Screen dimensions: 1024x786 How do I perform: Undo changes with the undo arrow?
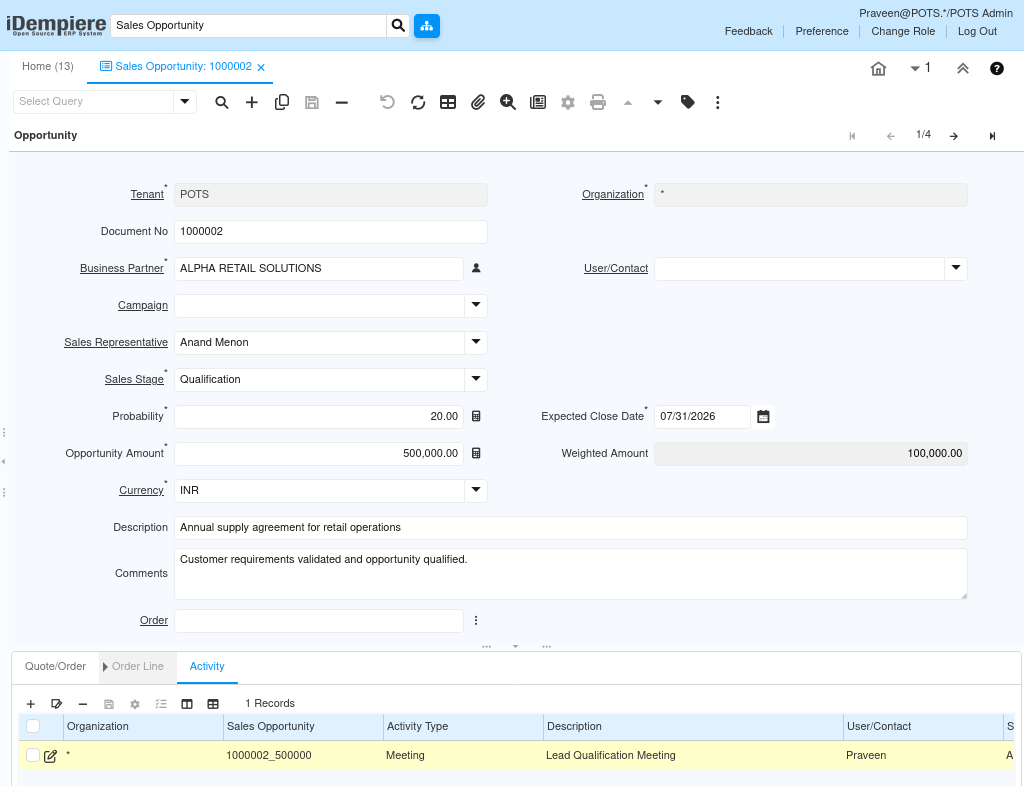[387, 102]
